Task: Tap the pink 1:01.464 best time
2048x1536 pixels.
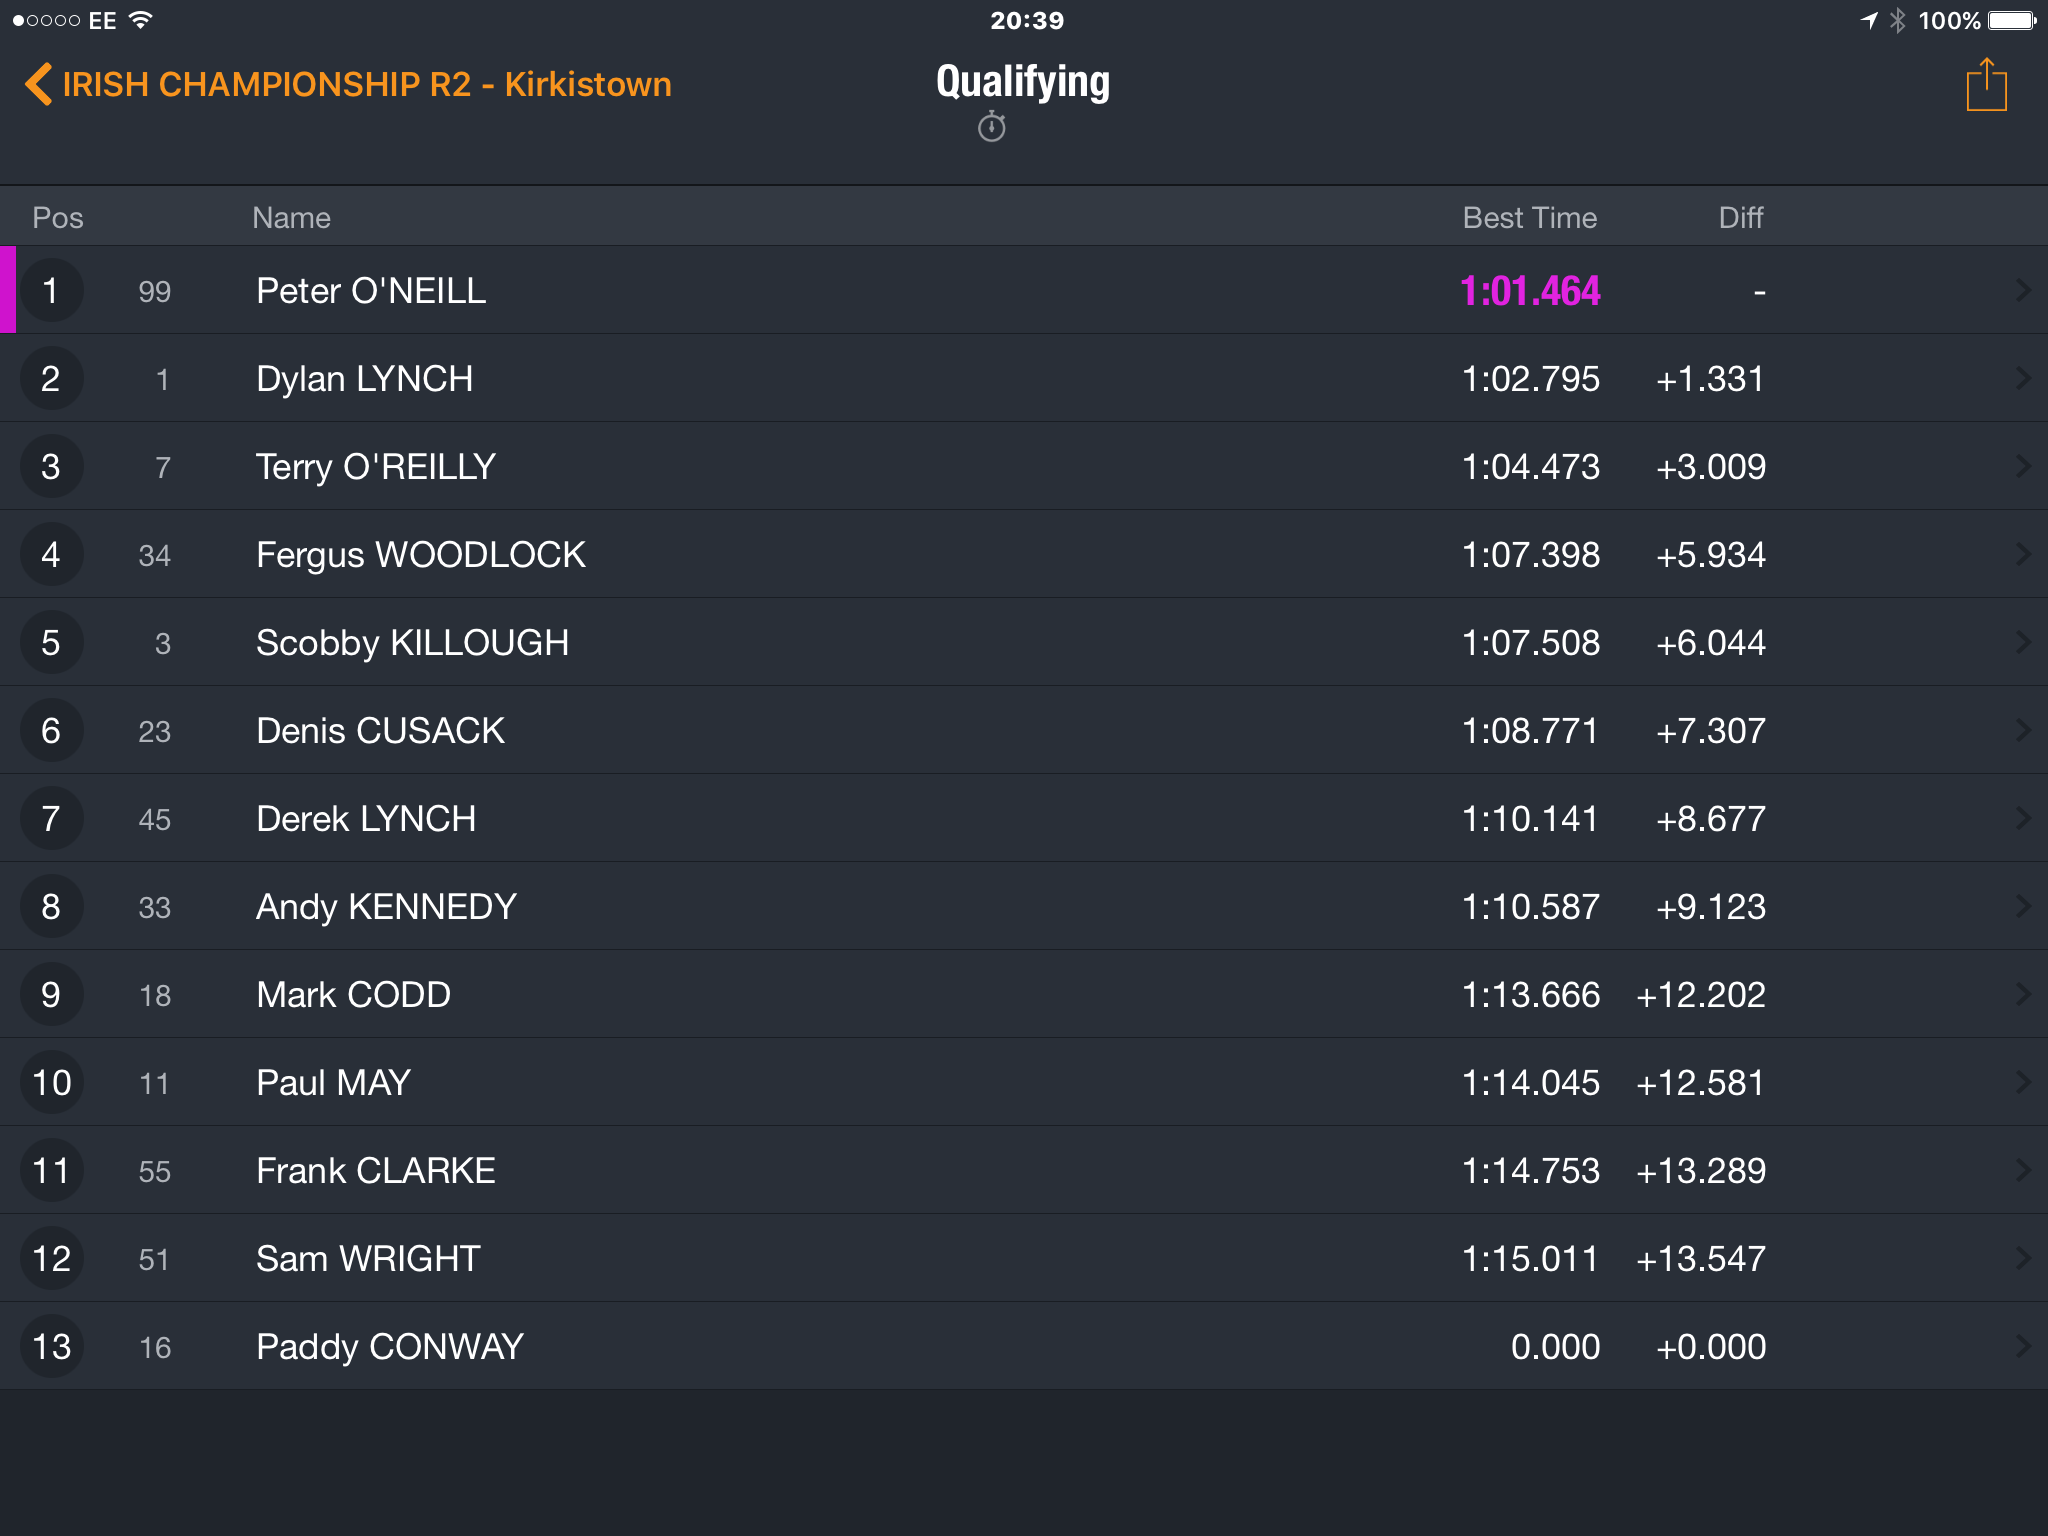Action: coord(1530,291)
